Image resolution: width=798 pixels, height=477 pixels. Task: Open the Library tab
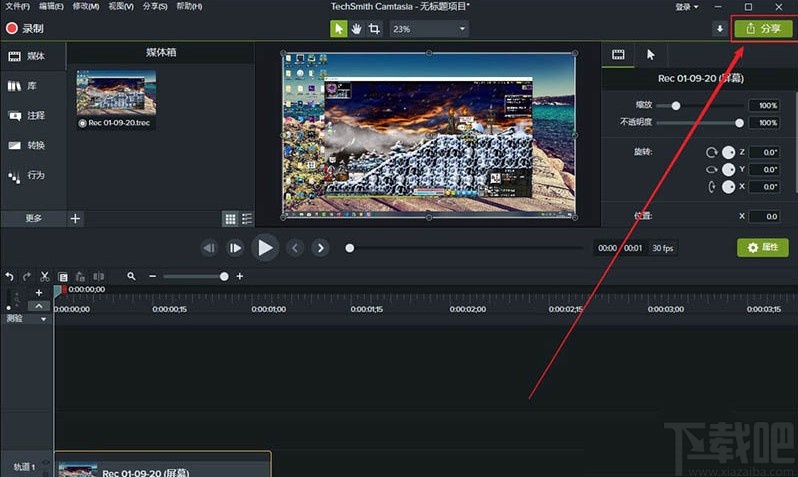pyautogui.click(x=33, y=86)
